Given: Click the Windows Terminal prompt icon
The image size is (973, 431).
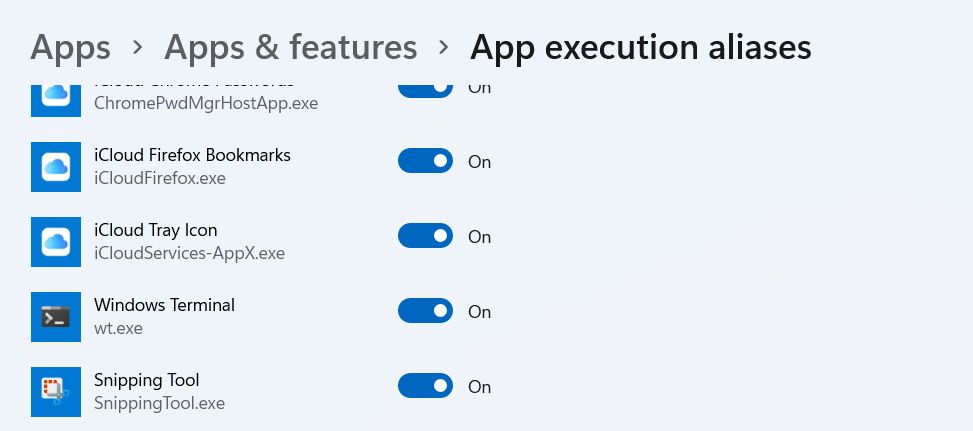Looking at the screenshot, I should (56, 317).
